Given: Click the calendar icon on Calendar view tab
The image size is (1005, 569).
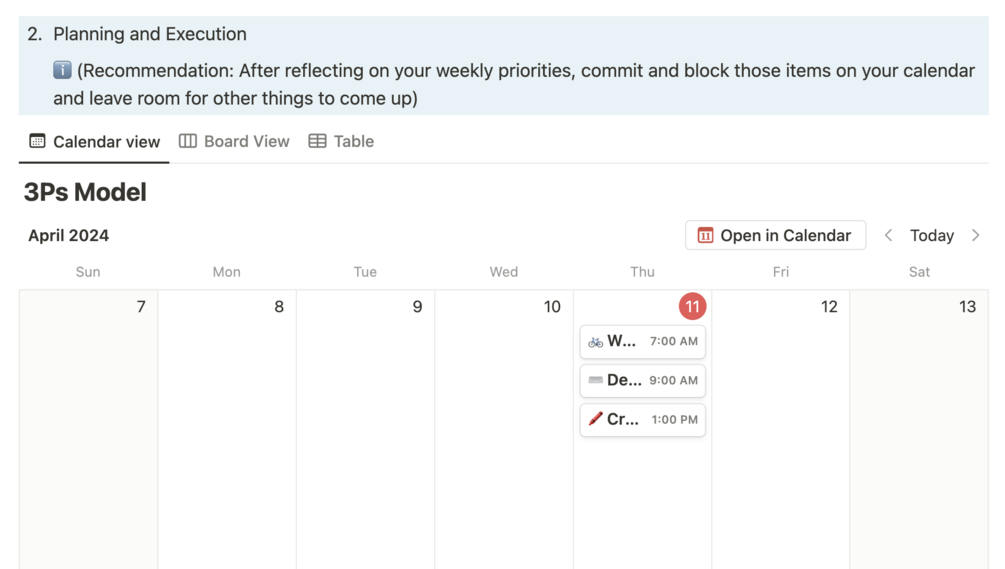Looking at the screenshot, I should click(x=37, y=141).
